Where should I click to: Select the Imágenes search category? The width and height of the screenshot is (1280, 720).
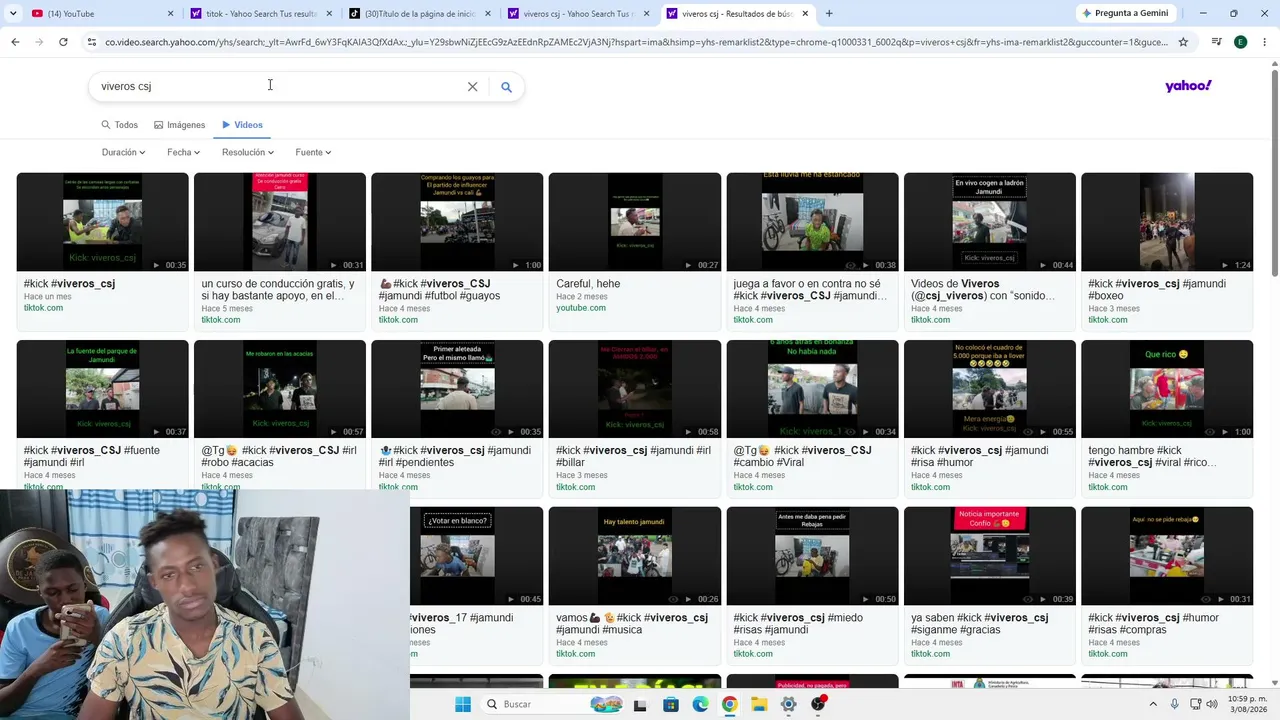click(179, 125)
